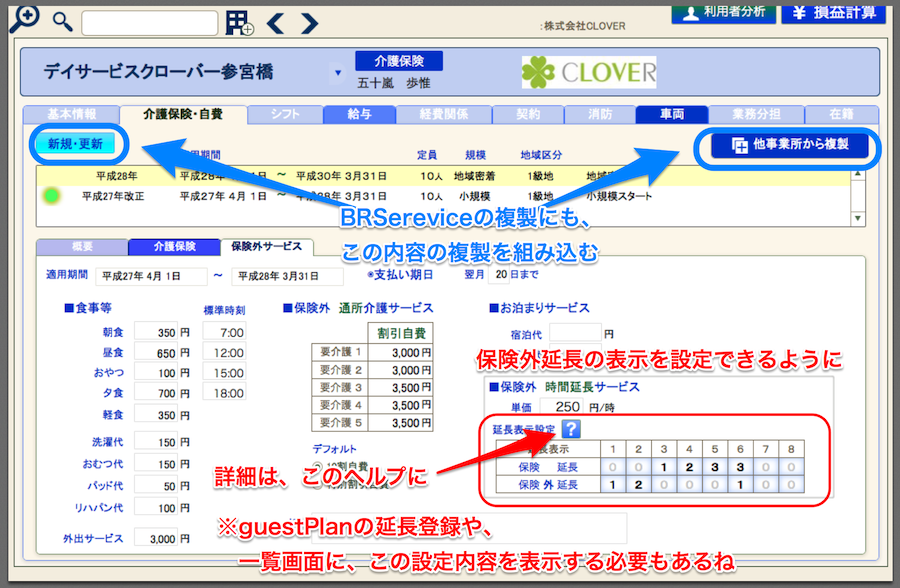
Task: Open the 経費関係 tab
Action: pyautogui.click(x=444, y=114)
